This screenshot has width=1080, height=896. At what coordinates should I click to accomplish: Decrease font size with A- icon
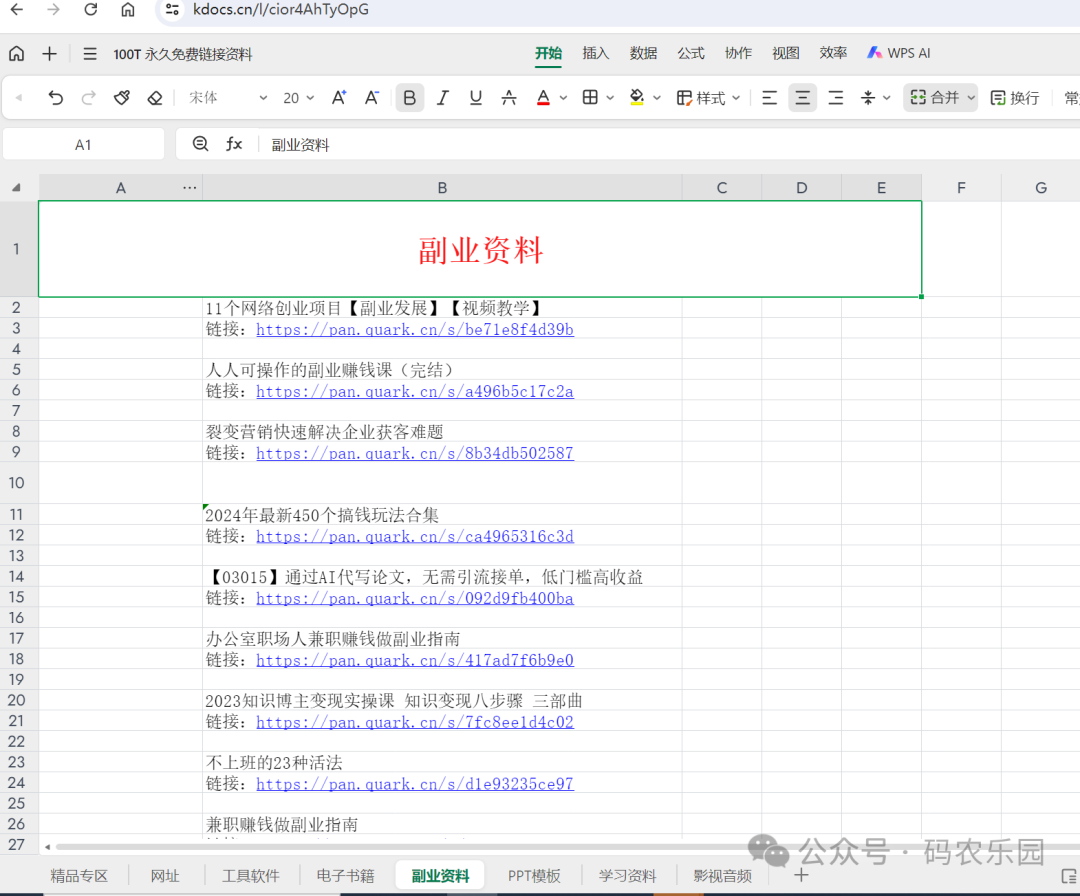coord(372,98)
